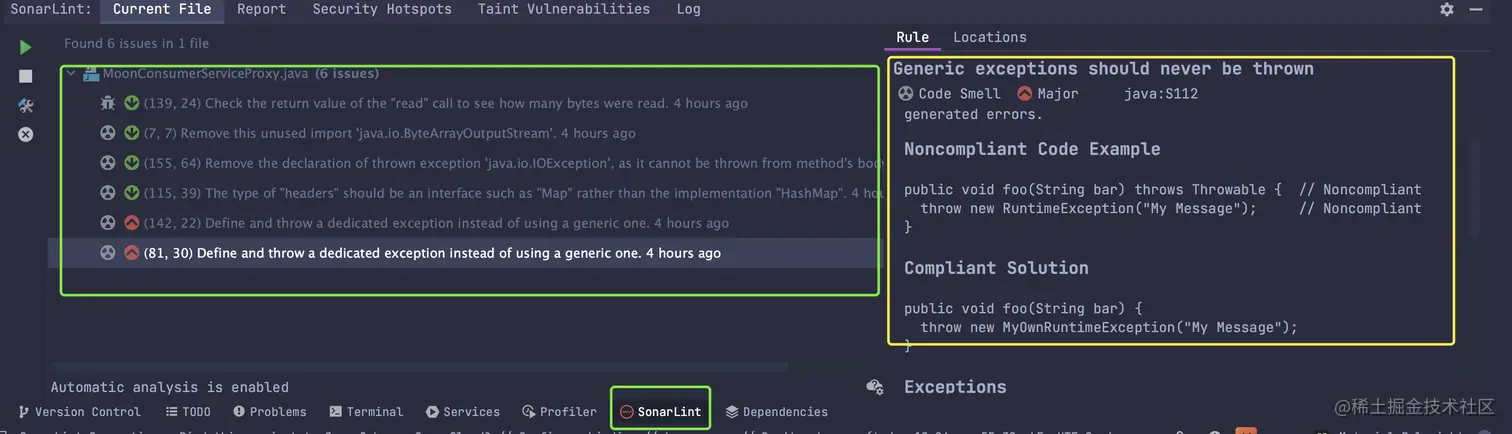Viewport: 1512px width, 434px height.
Task: Click "Automatic analysis is enabled" status text
Action: [x=170, y=387]
